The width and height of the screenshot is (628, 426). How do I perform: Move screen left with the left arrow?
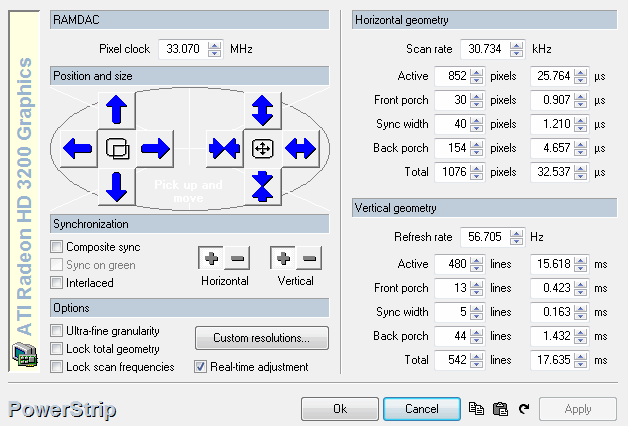78,149
